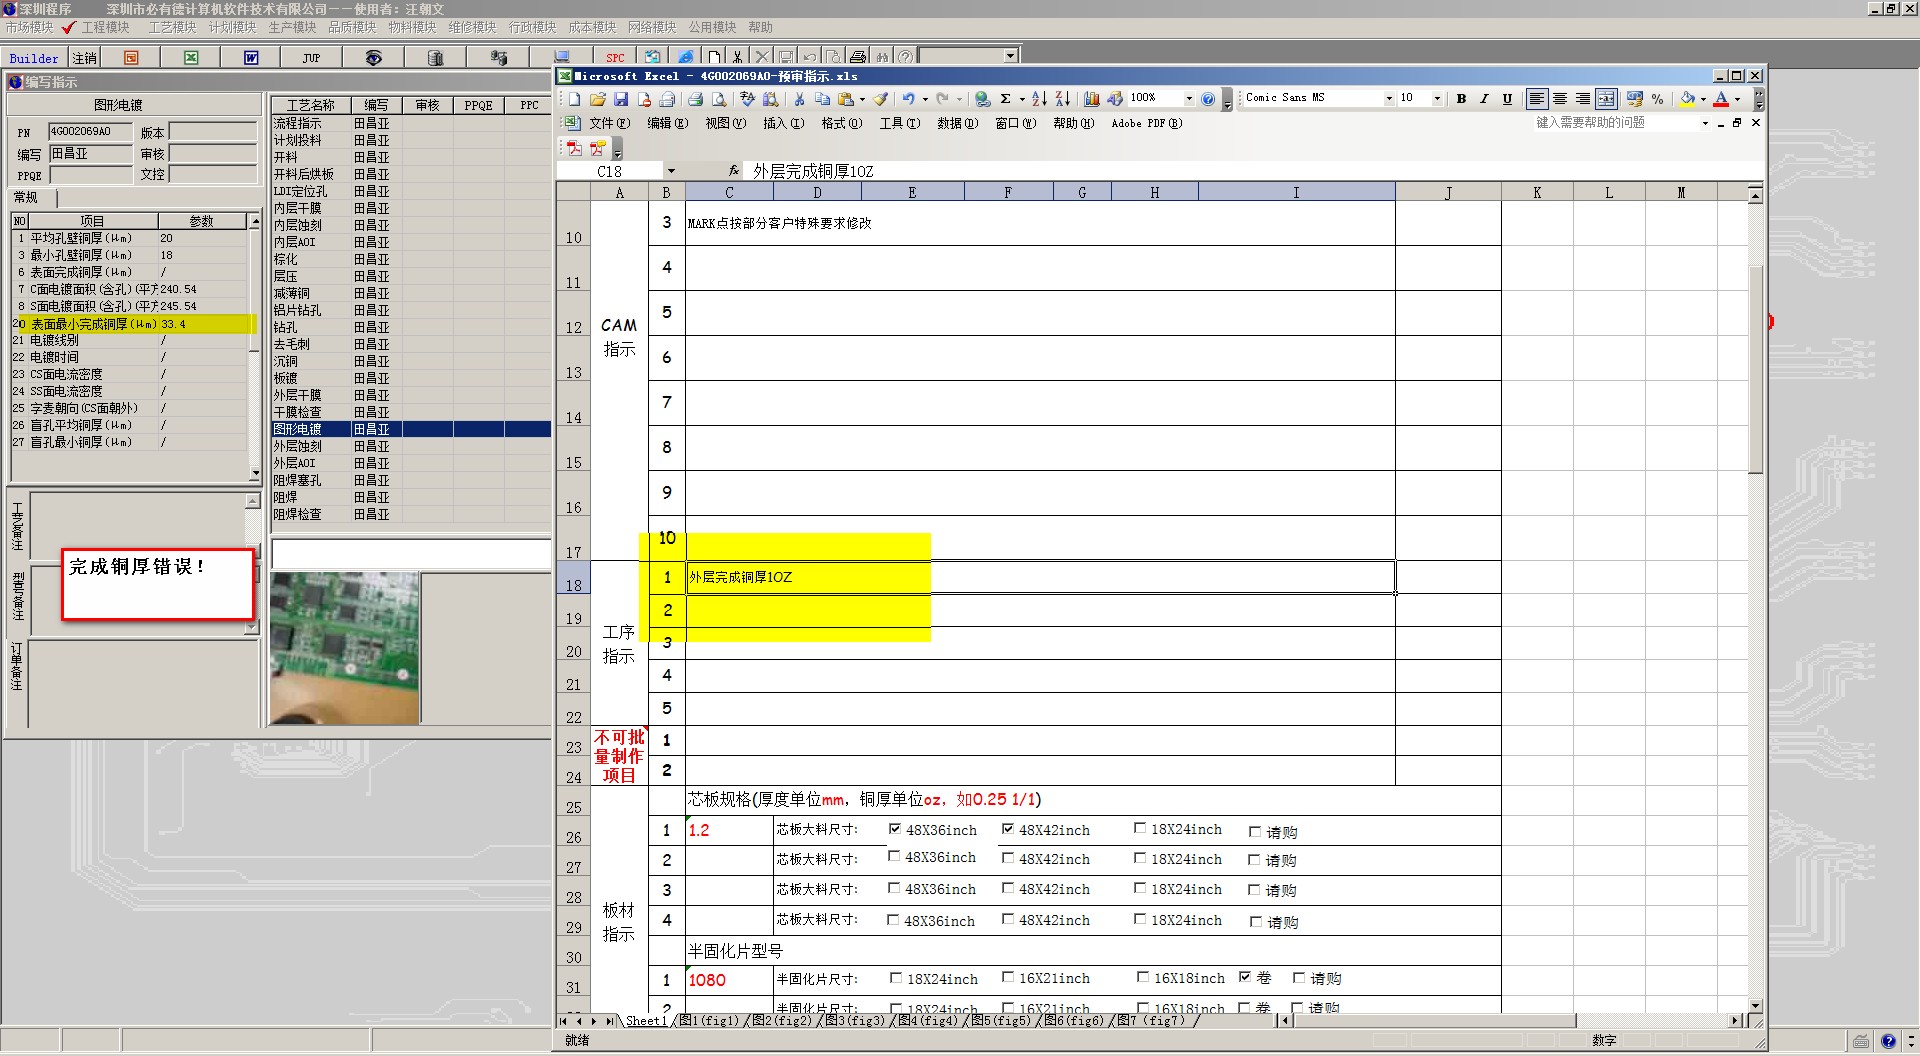
Task: Toggle Underline formatting
Action: click(1507, 98)
